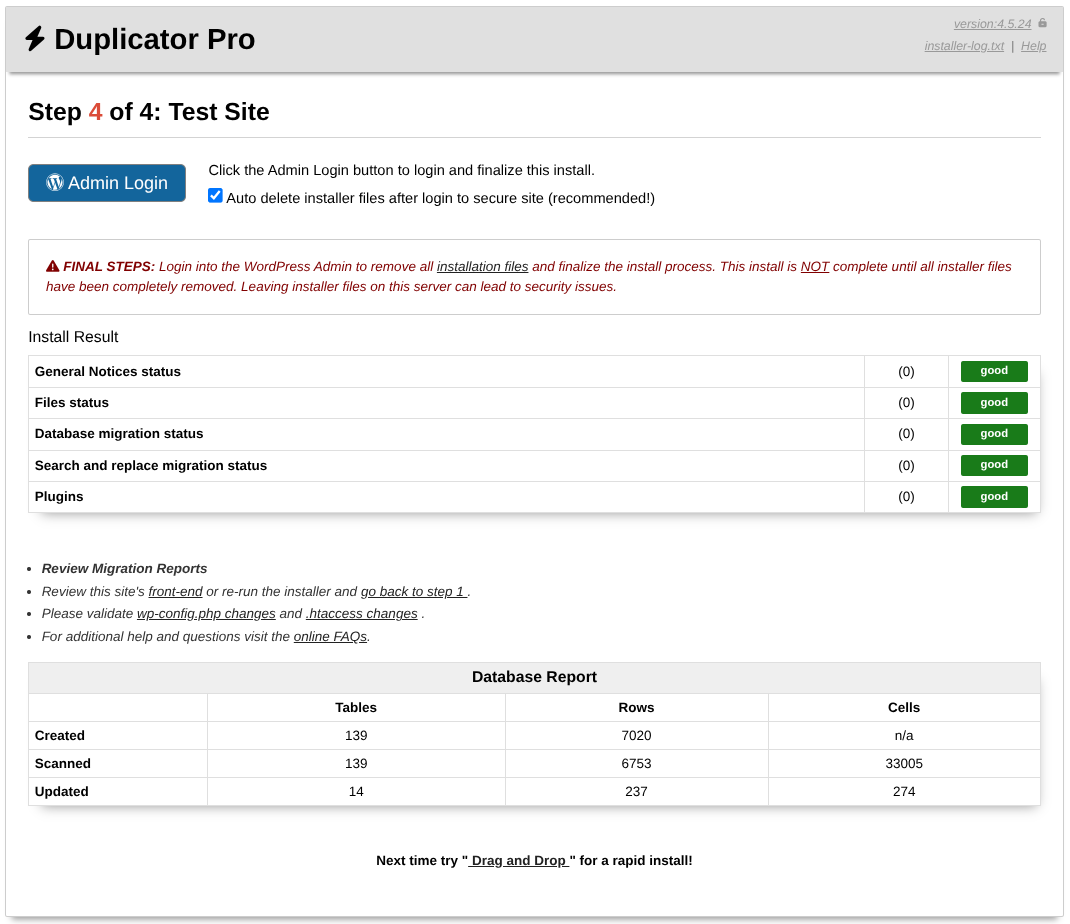Screen dimensions: 1070x924
Task: Click the green good badge for Plugins
Action: click(x=993, y=497)
